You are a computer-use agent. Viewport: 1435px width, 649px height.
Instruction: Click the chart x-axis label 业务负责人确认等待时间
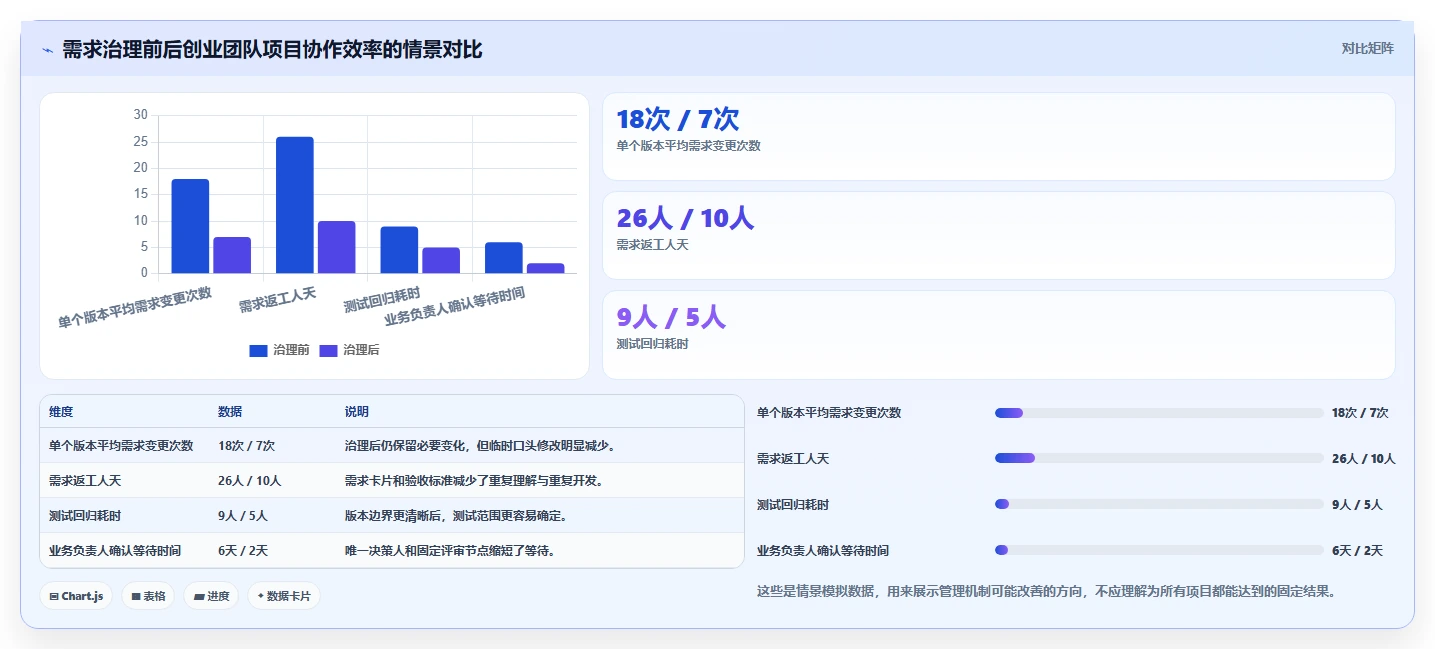[455, 307]
